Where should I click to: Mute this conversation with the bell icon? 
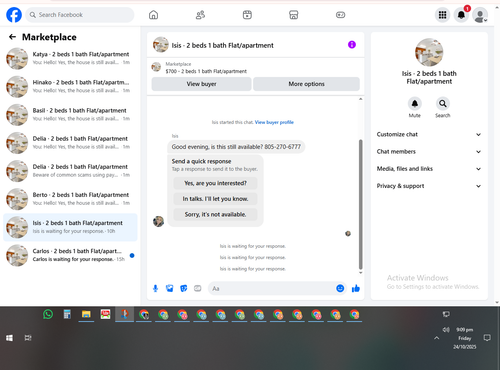pyautogui.click(x=415, y=104)
